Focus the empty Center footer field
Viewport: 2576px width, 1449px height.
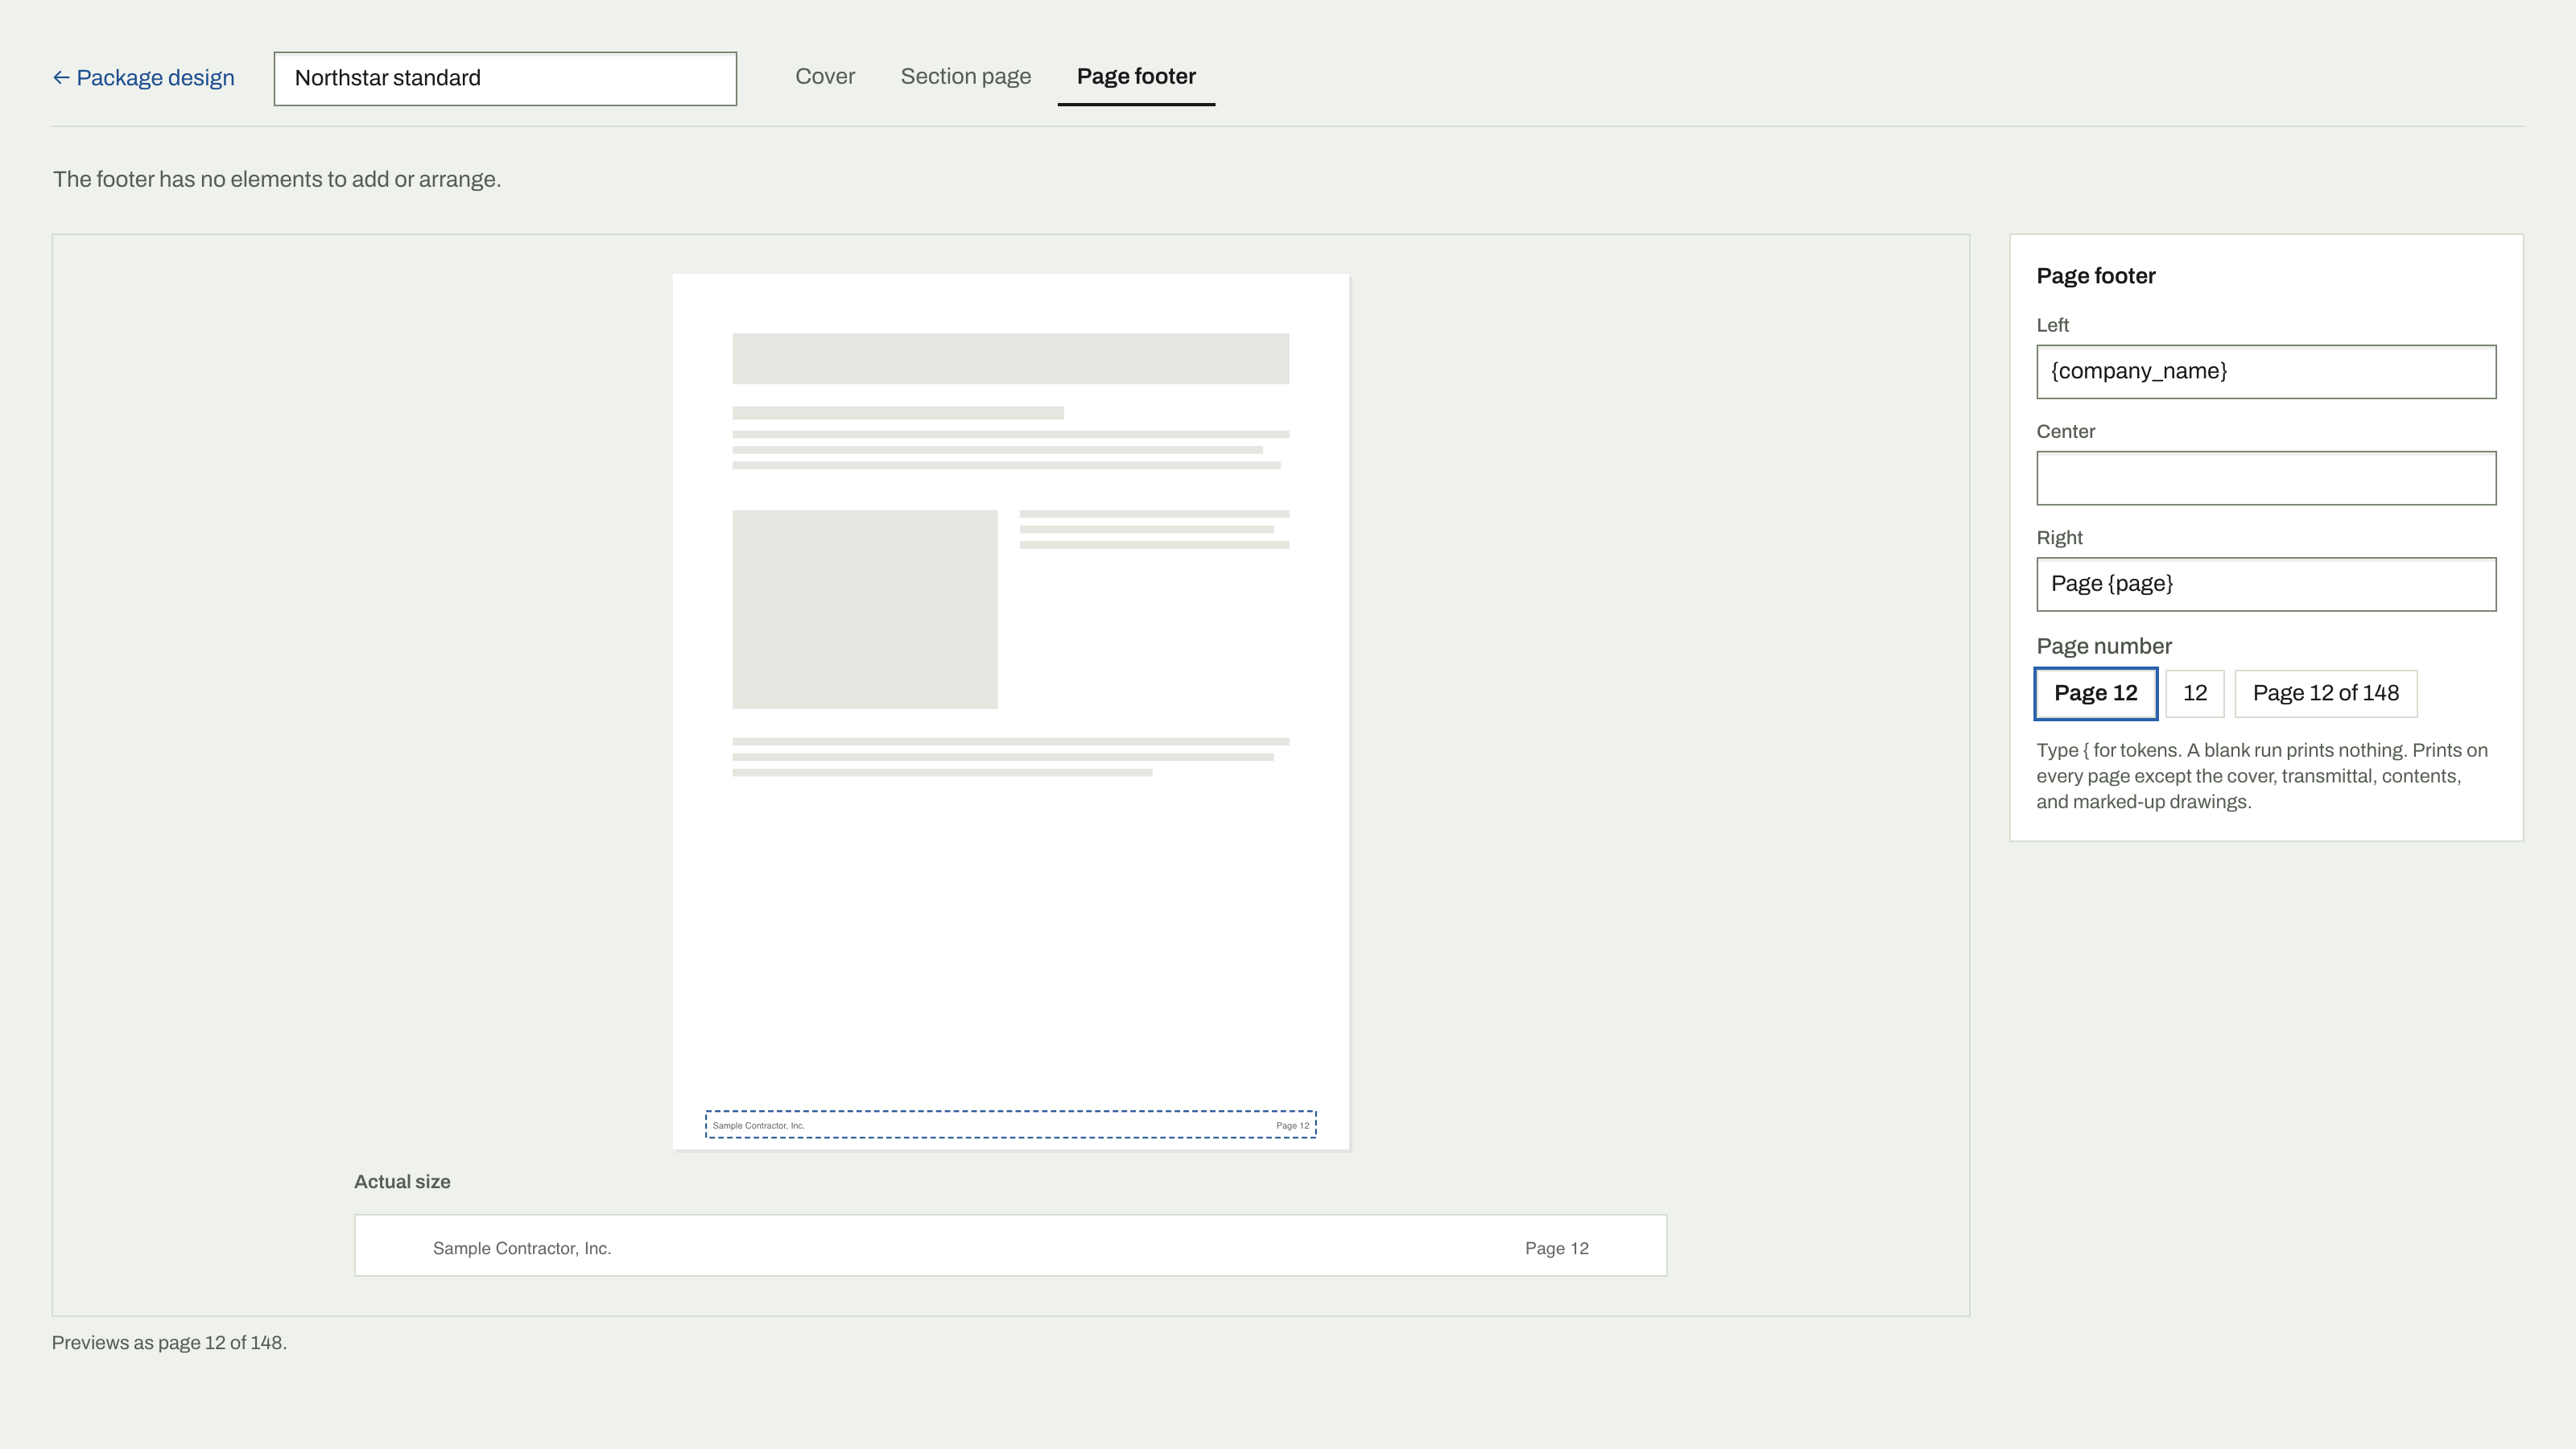coord(2266,478)
